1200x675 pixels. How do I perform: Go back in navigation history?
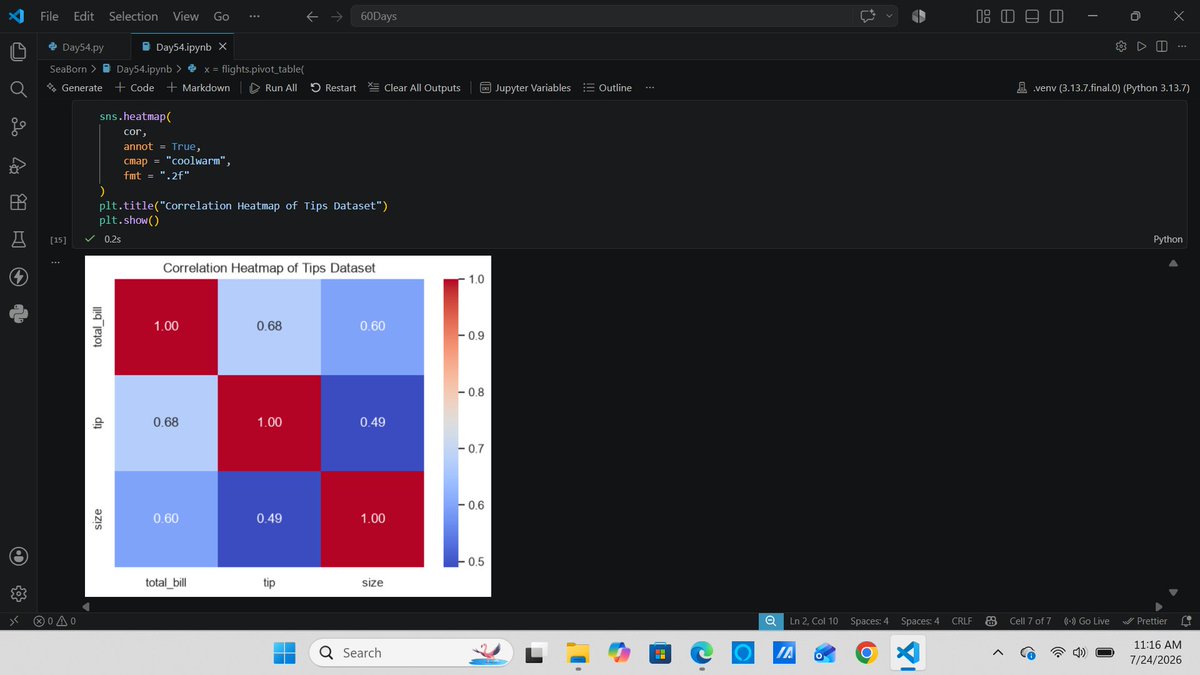(x=312, y=16)
